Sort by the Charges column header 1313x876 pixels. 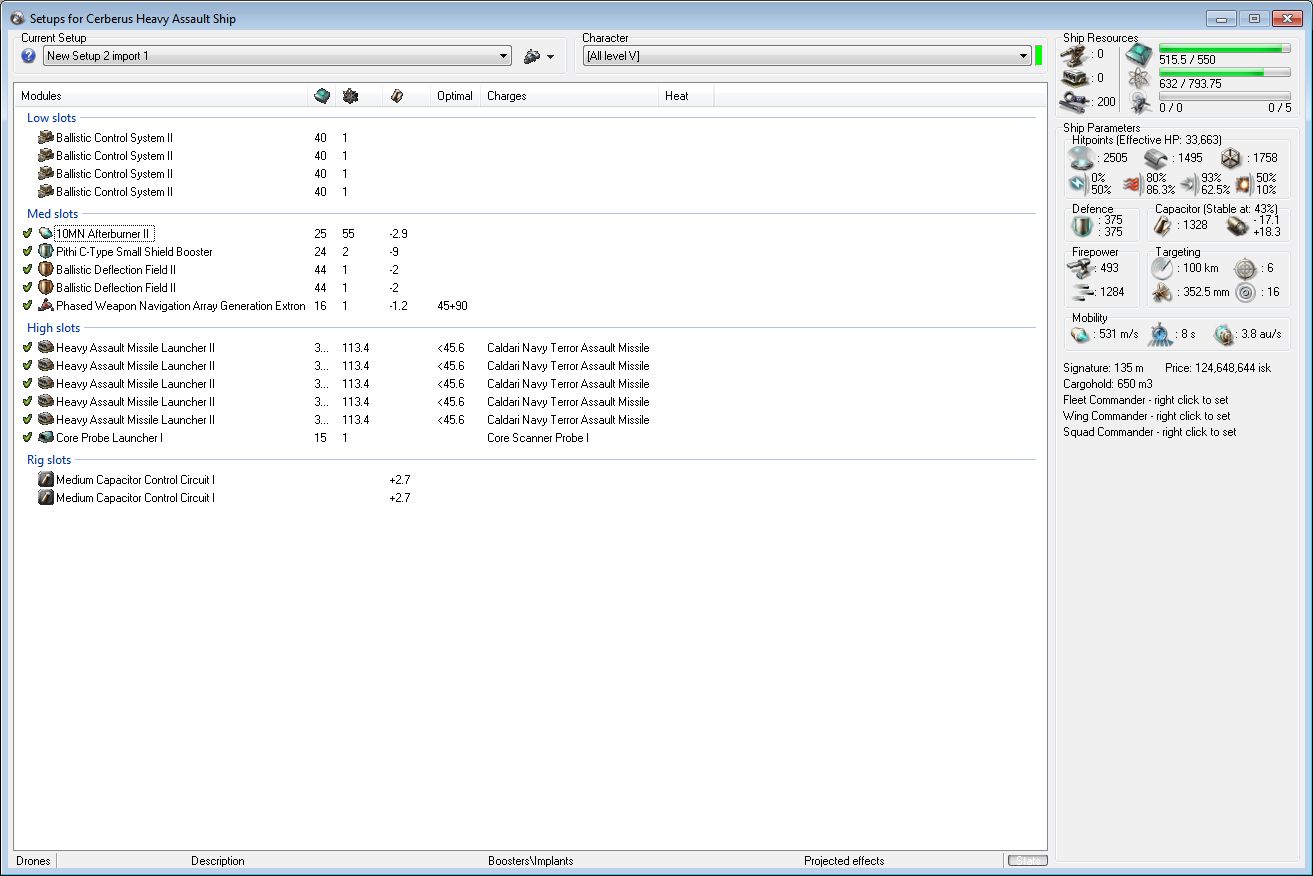click(x=570, y=96)
